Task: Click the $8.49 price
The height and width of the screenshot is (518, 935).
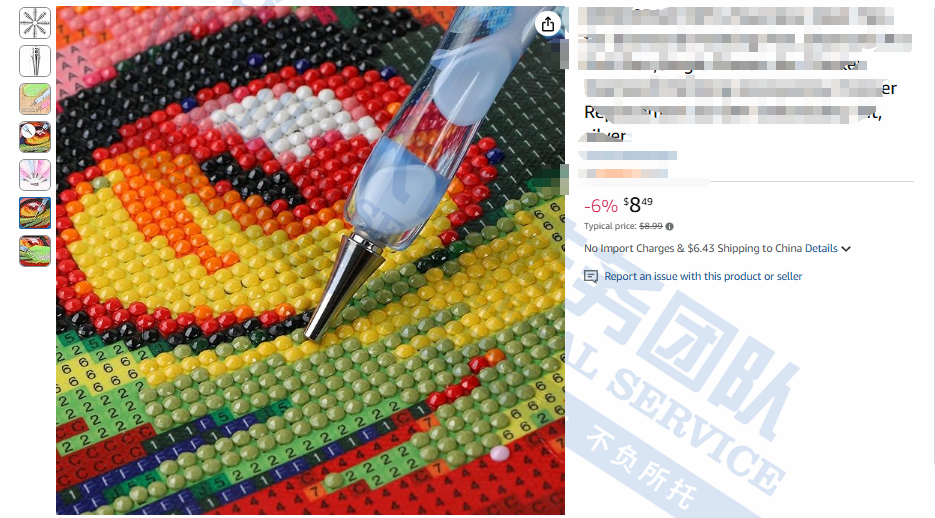Action: click(x=638, y=205)
